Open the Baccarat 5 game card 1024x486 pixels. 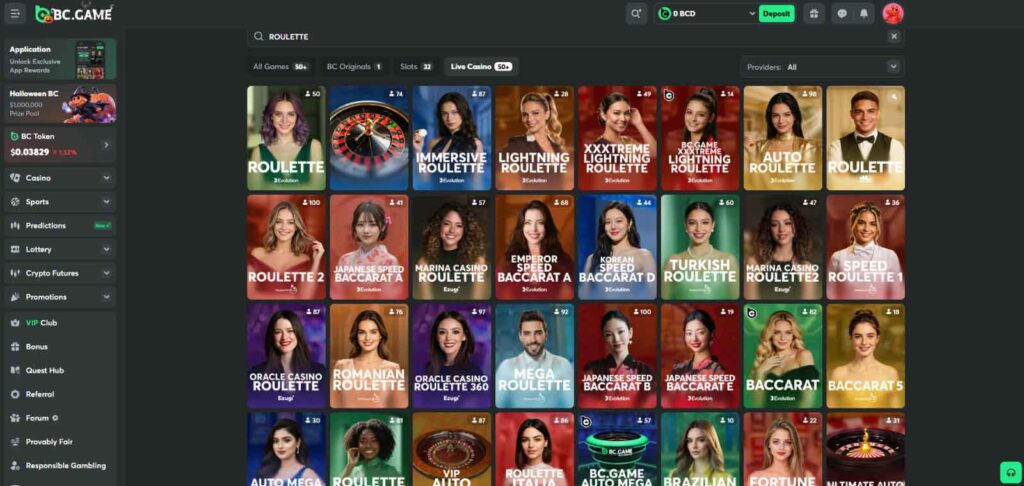(x=865, y=356)
